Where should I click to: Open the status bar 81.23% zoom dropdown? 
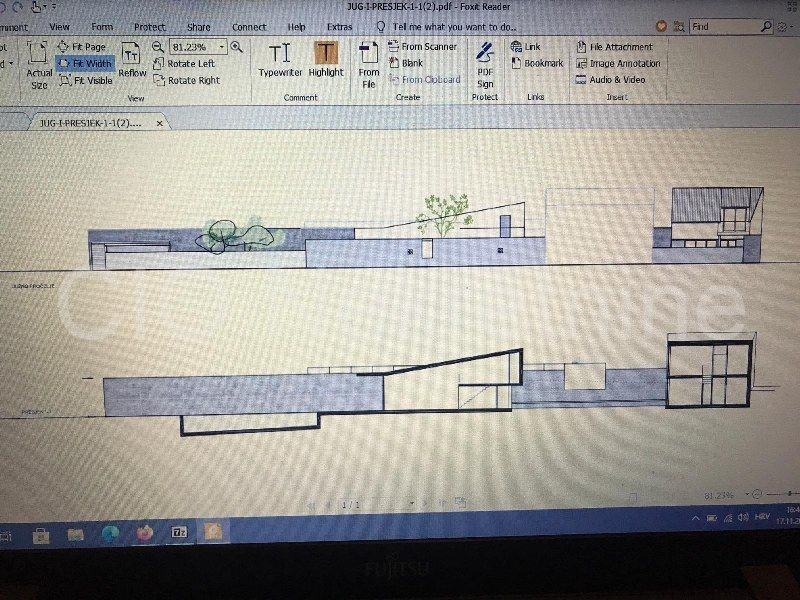(x=747, y=494)
